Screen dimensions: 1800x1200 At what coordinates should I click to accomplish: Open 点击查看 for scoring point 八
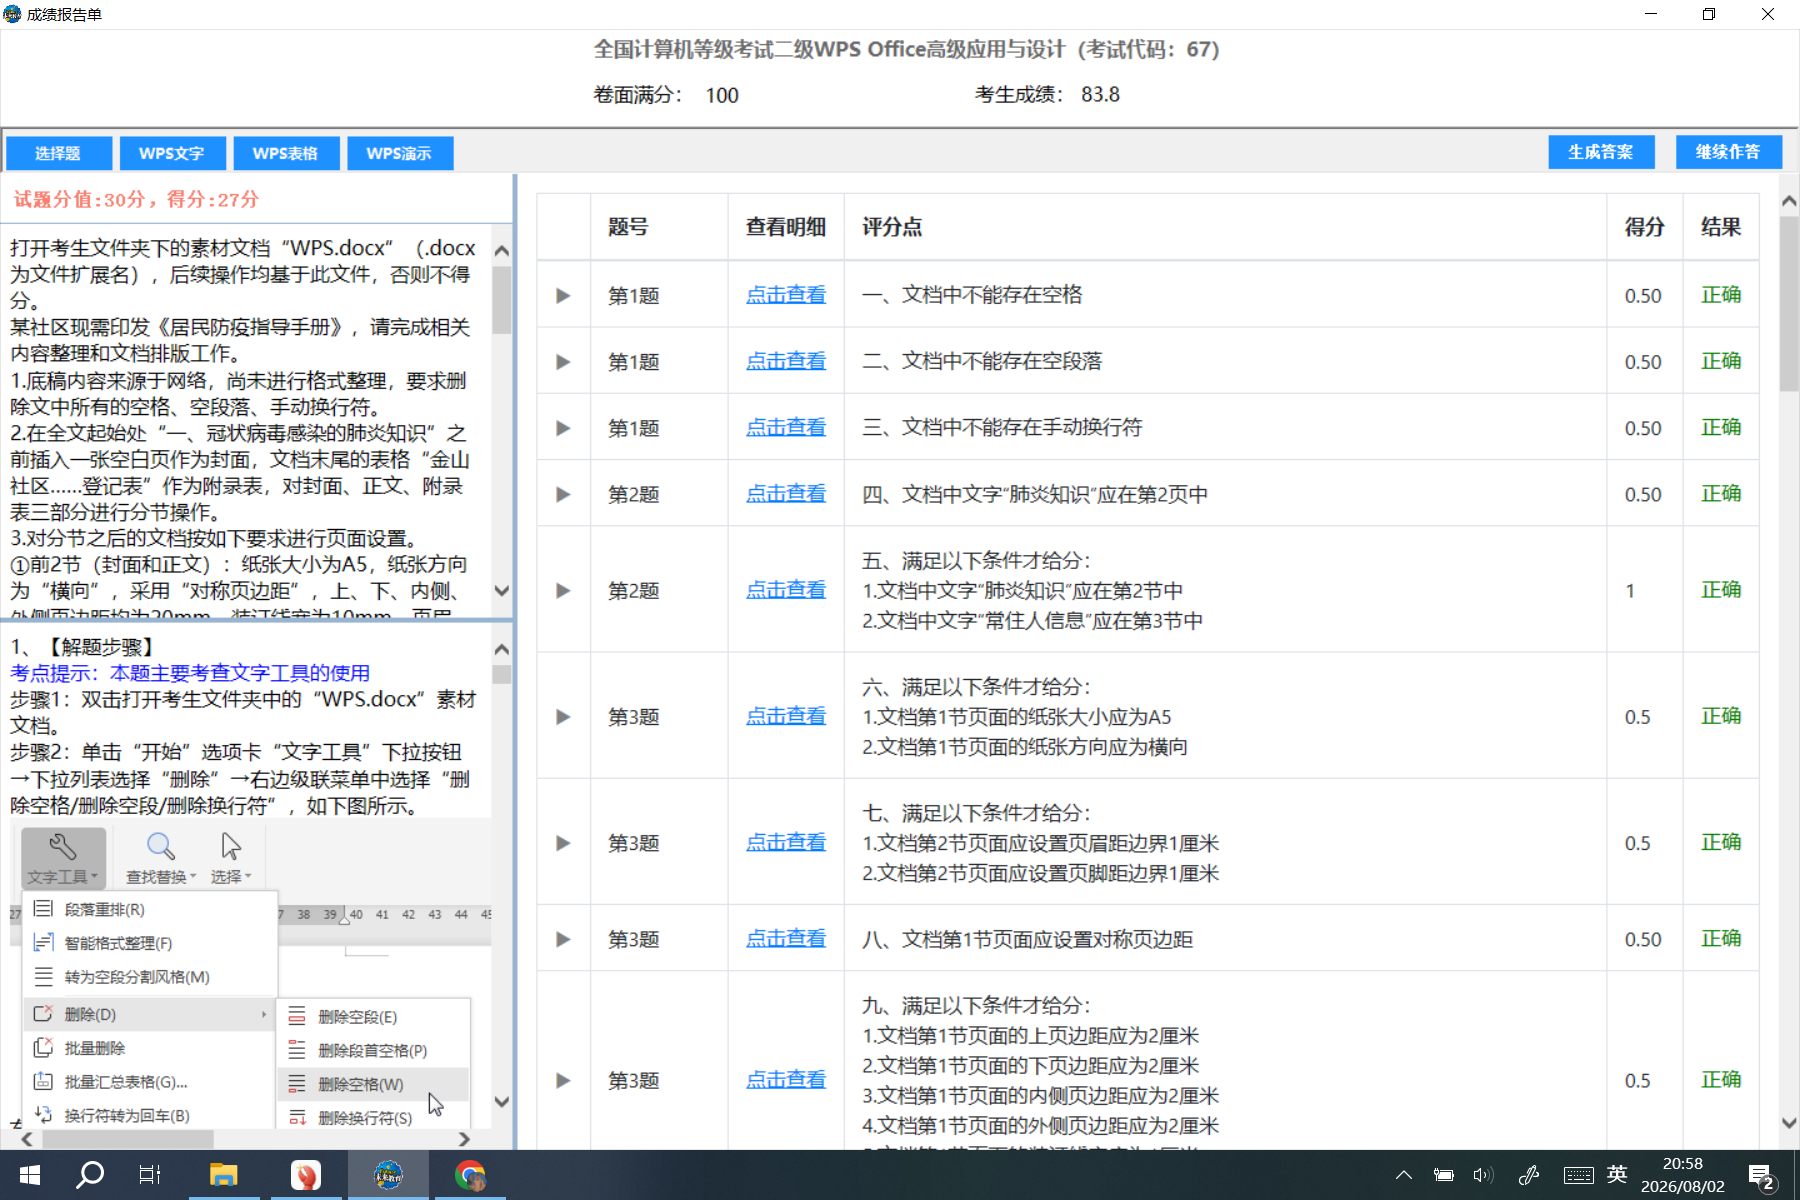click(x=786, y=938)
